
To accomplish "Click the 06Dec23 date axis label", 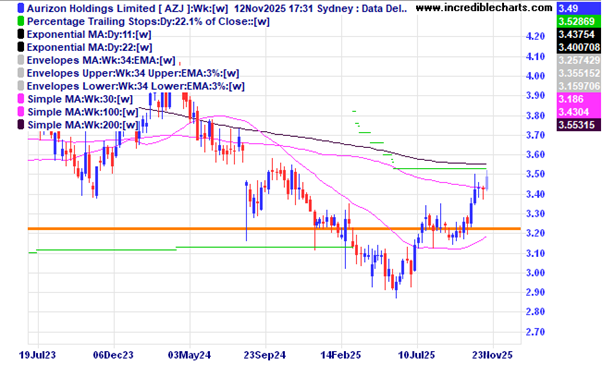I will click(x=113, y=355).
